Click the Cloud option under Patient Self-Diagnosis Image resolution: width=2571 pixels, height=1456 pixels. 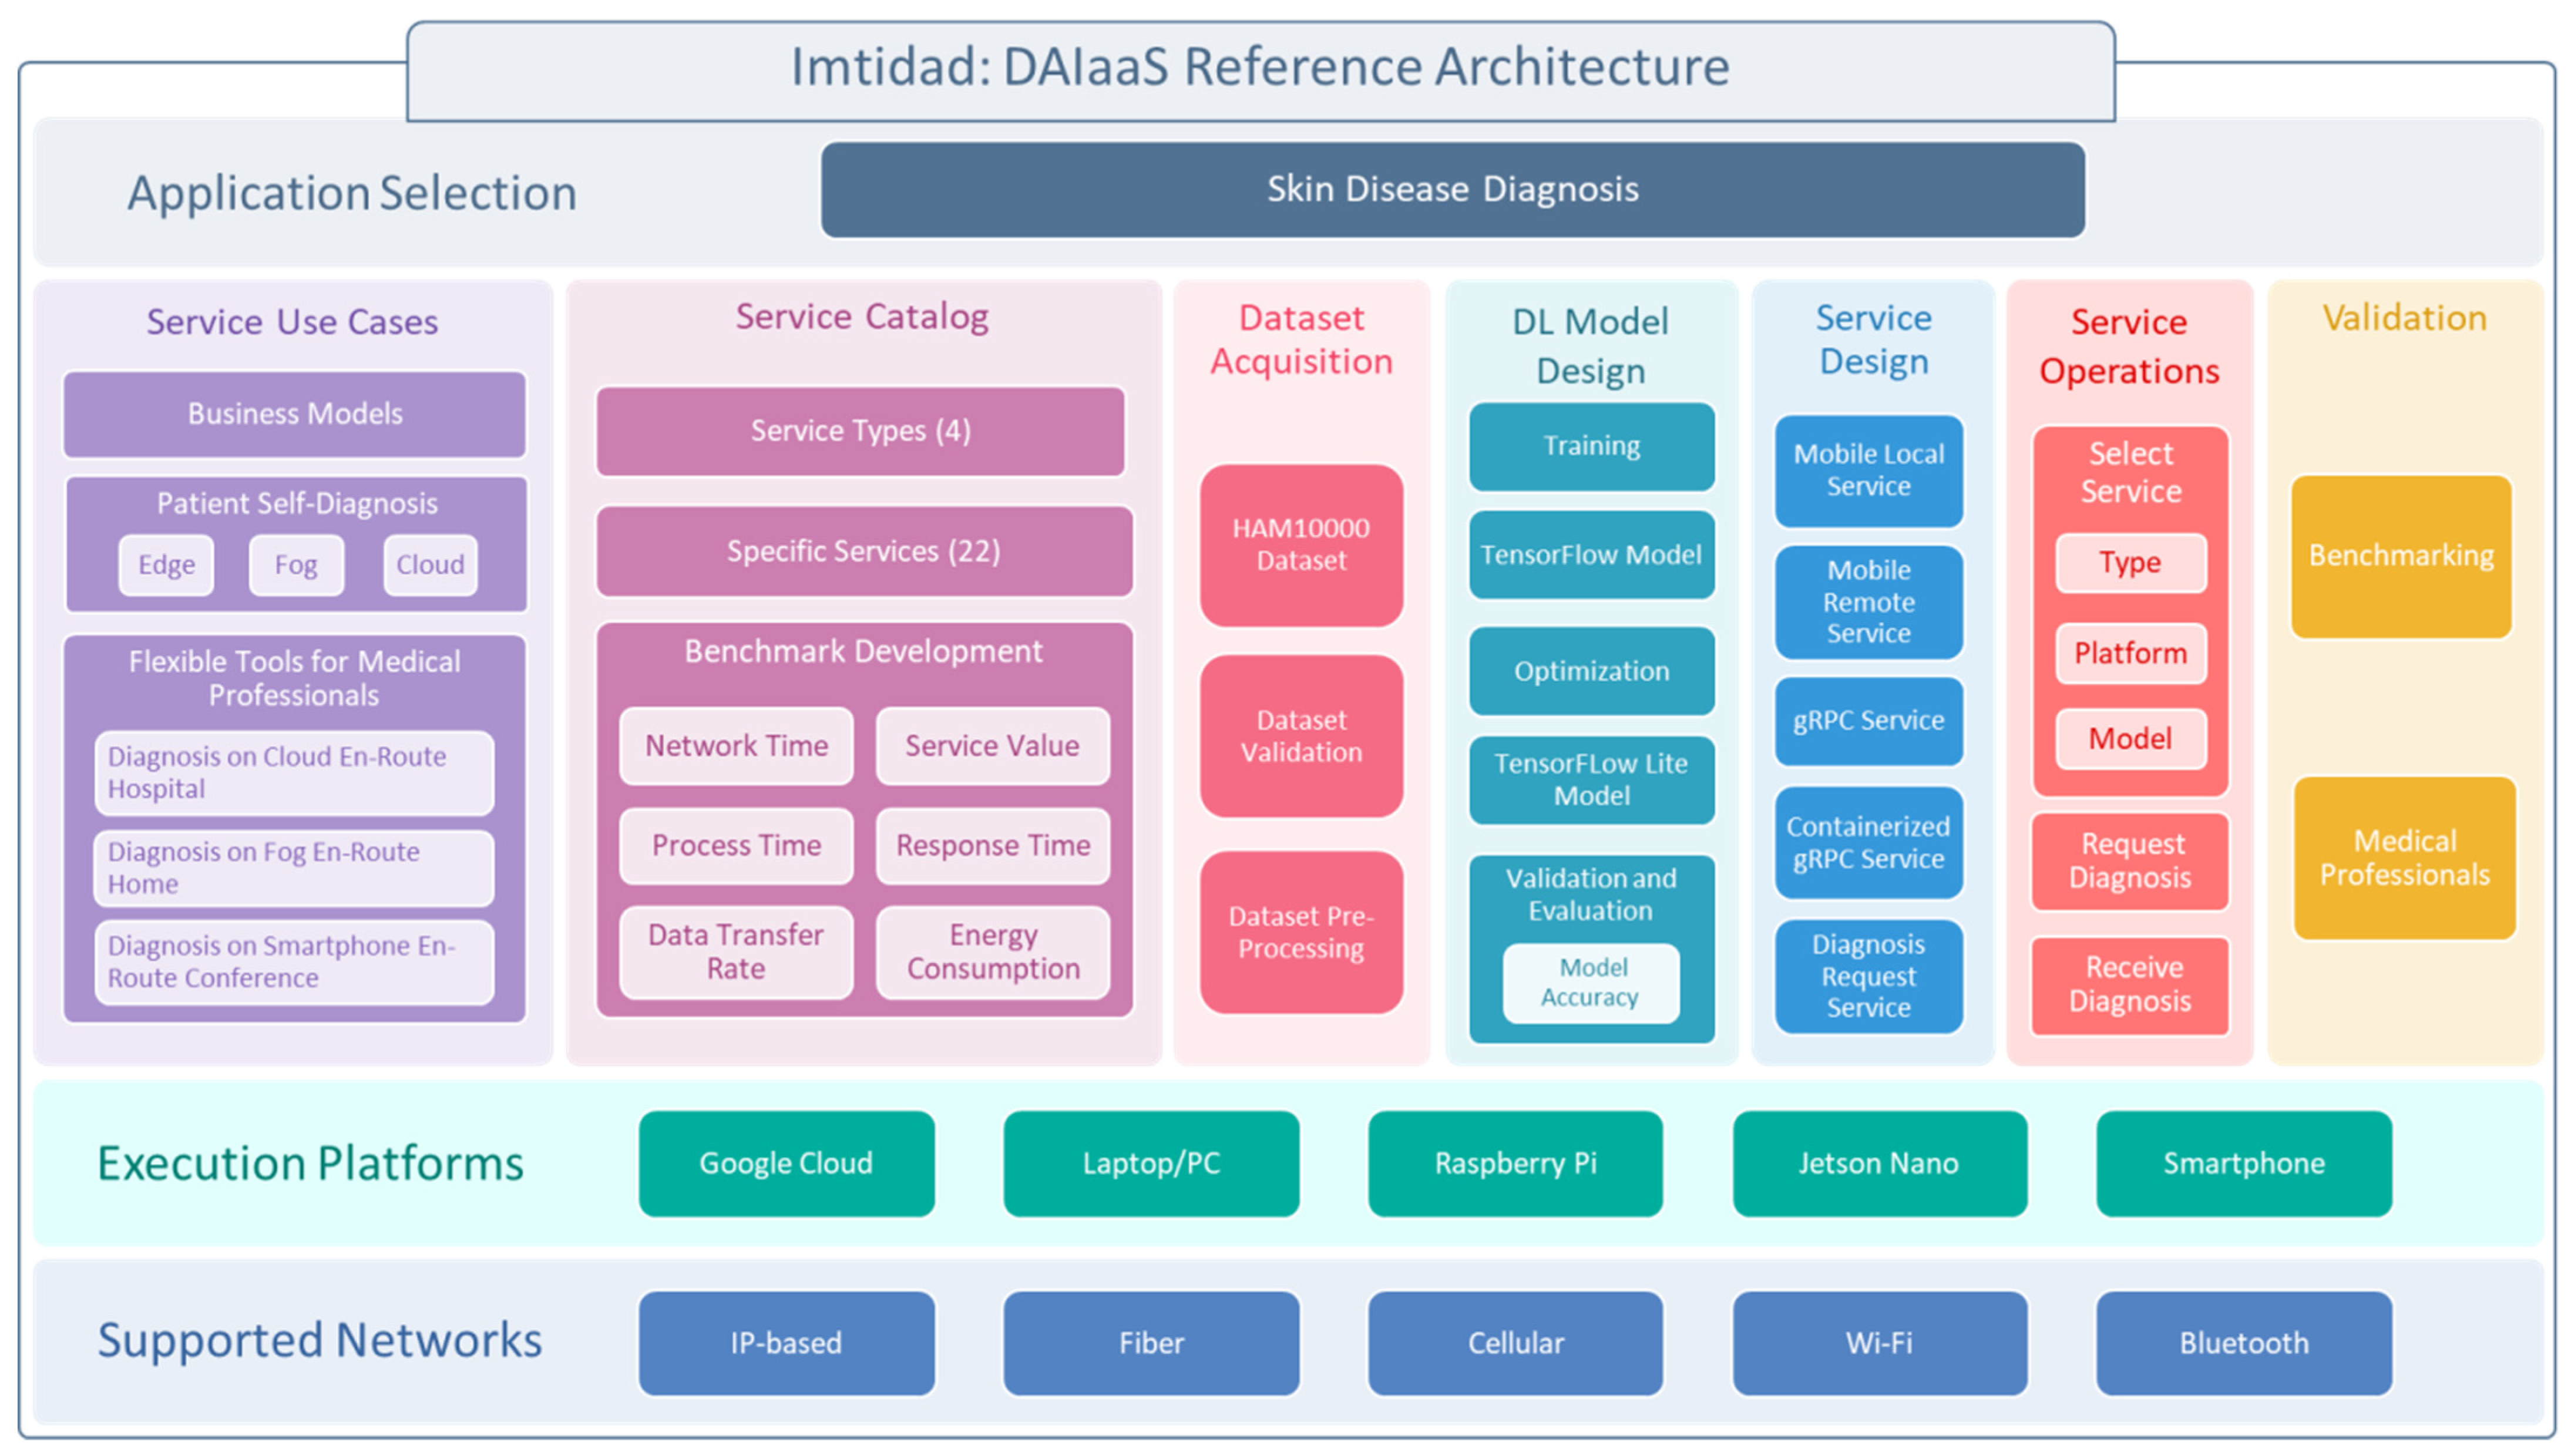[x=430, y=565]
